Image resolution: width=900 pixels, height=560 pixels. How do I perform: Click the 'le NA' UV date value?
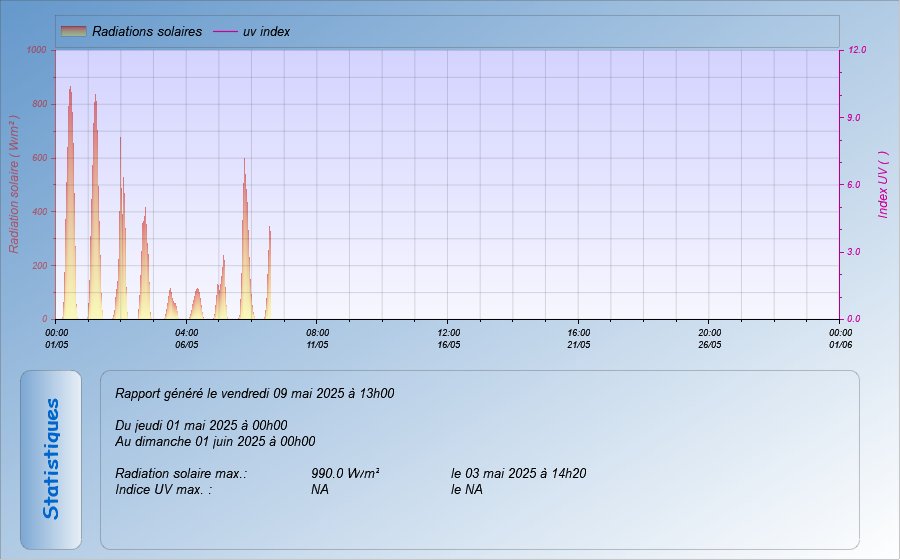pos(467,490)
